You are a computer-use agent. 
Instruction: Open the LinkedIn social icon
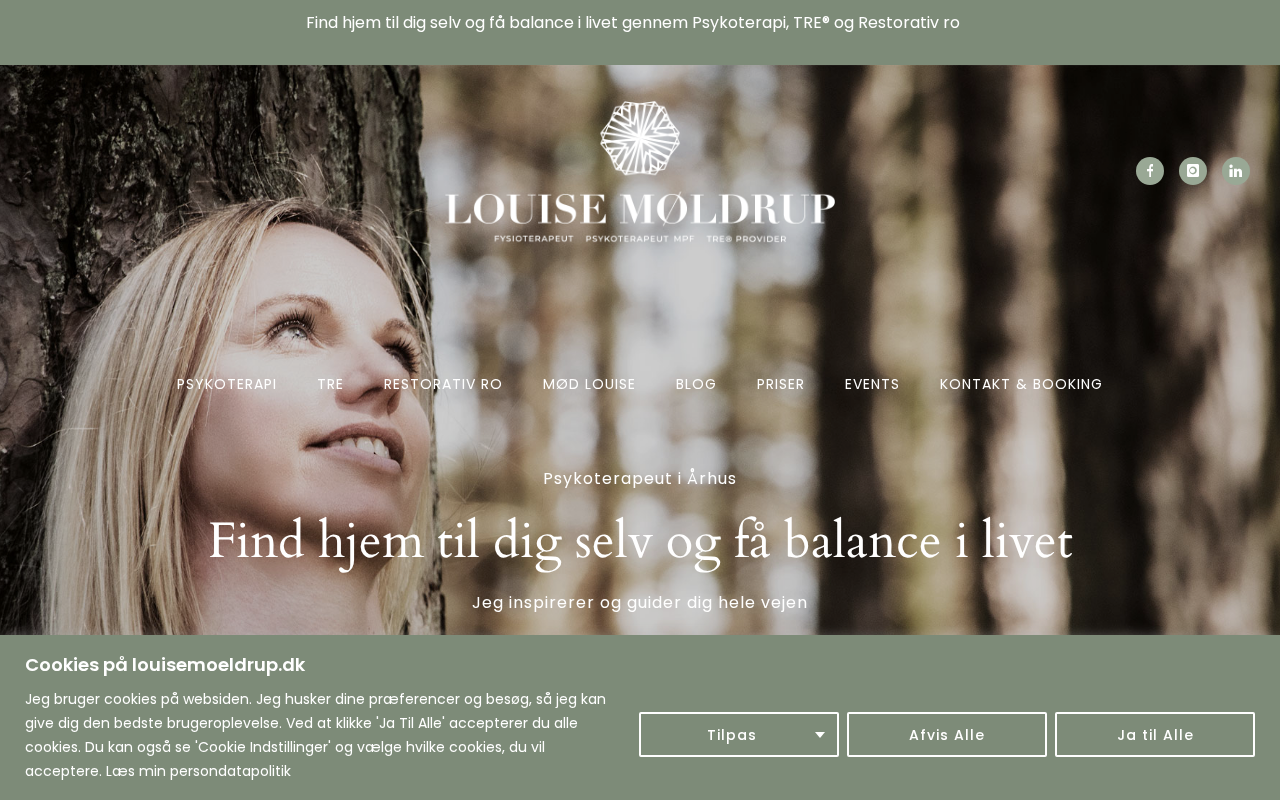1236,171
